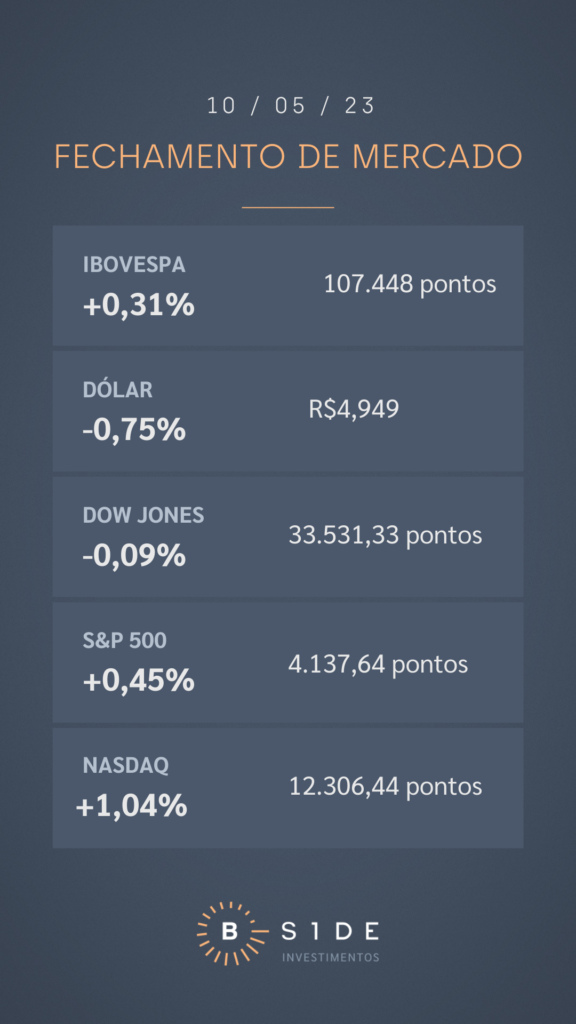
Task: Click the S&P 500 label
Action: (125, 641)
